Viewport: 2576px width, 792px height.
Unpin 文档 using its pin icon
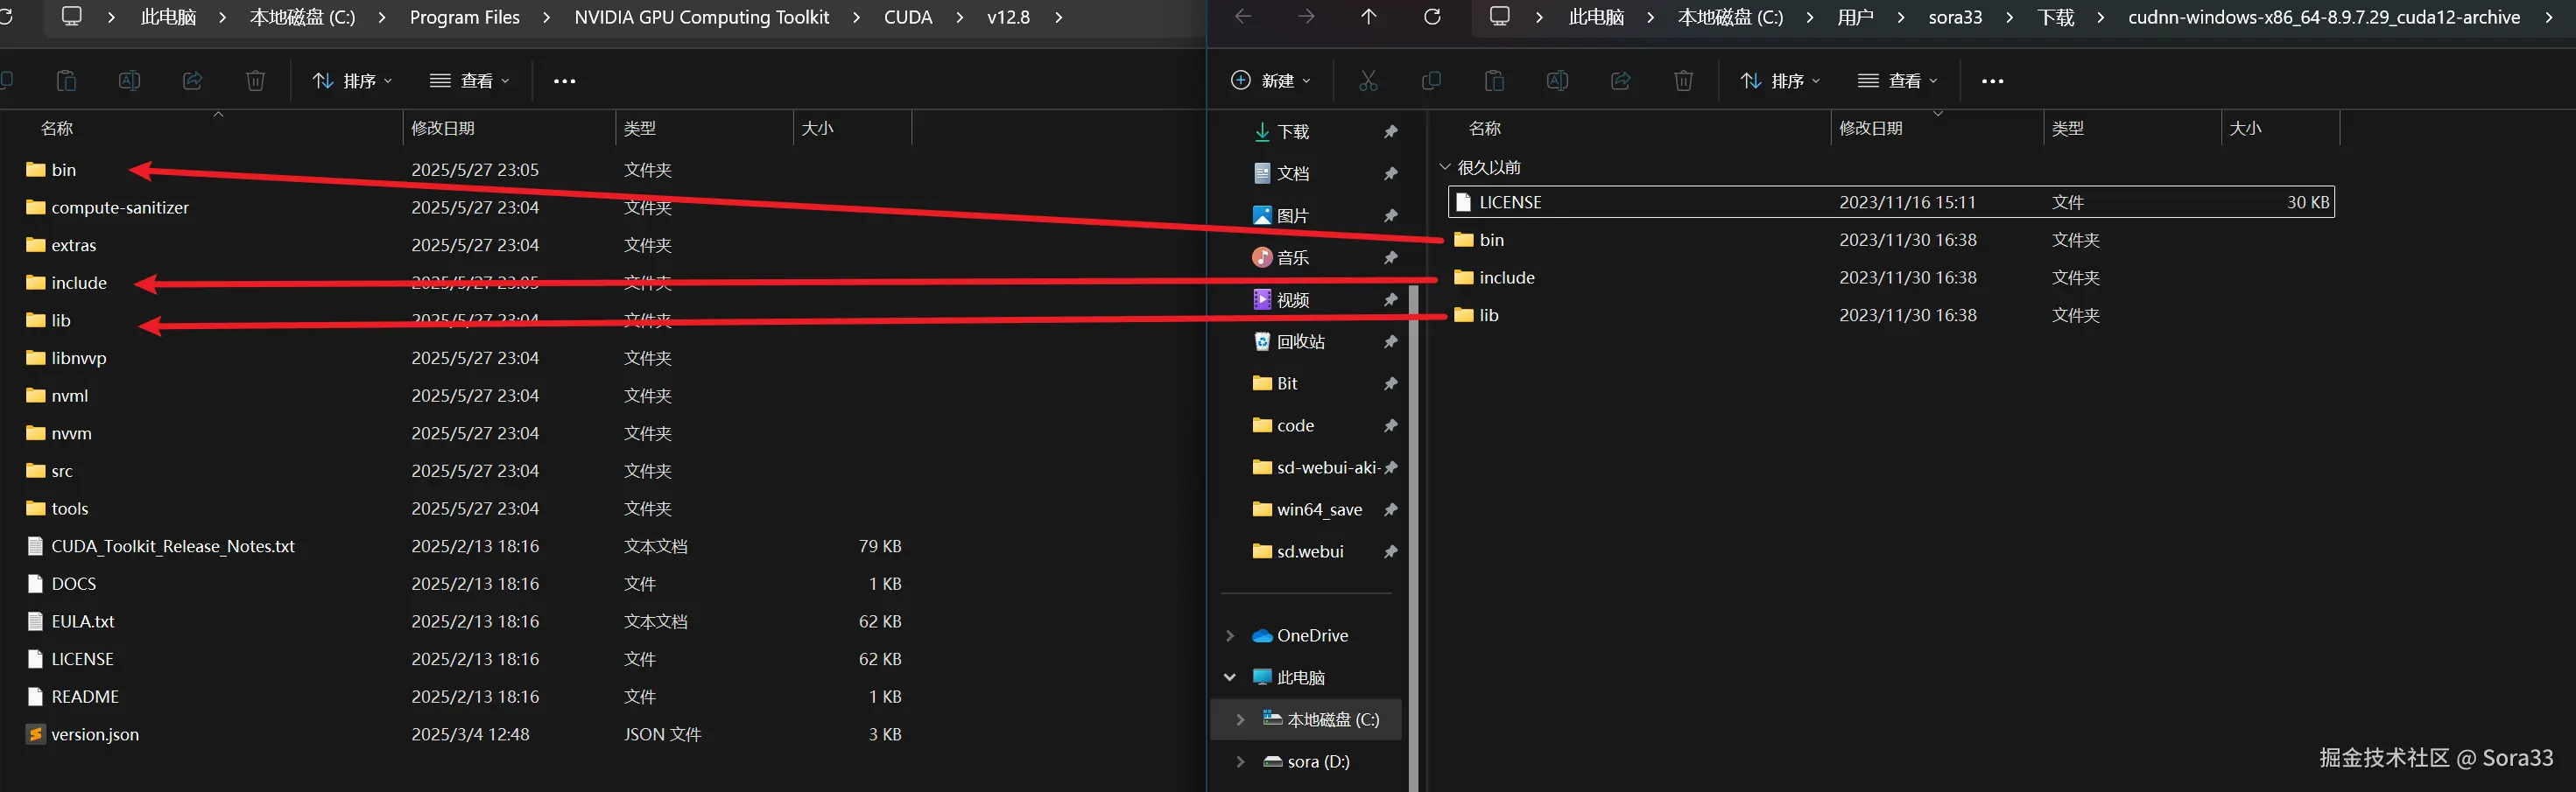[1390, 174]
